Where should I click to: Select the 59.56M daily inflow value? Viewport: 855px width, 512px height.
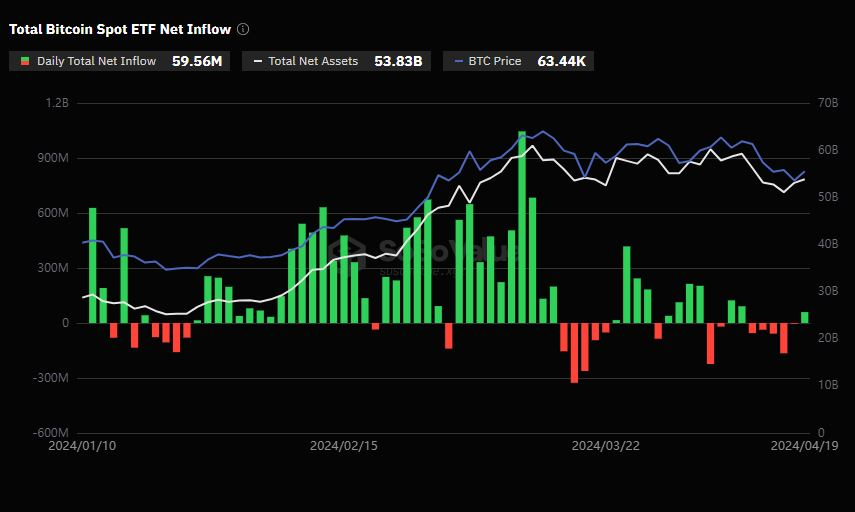[198, 61]
